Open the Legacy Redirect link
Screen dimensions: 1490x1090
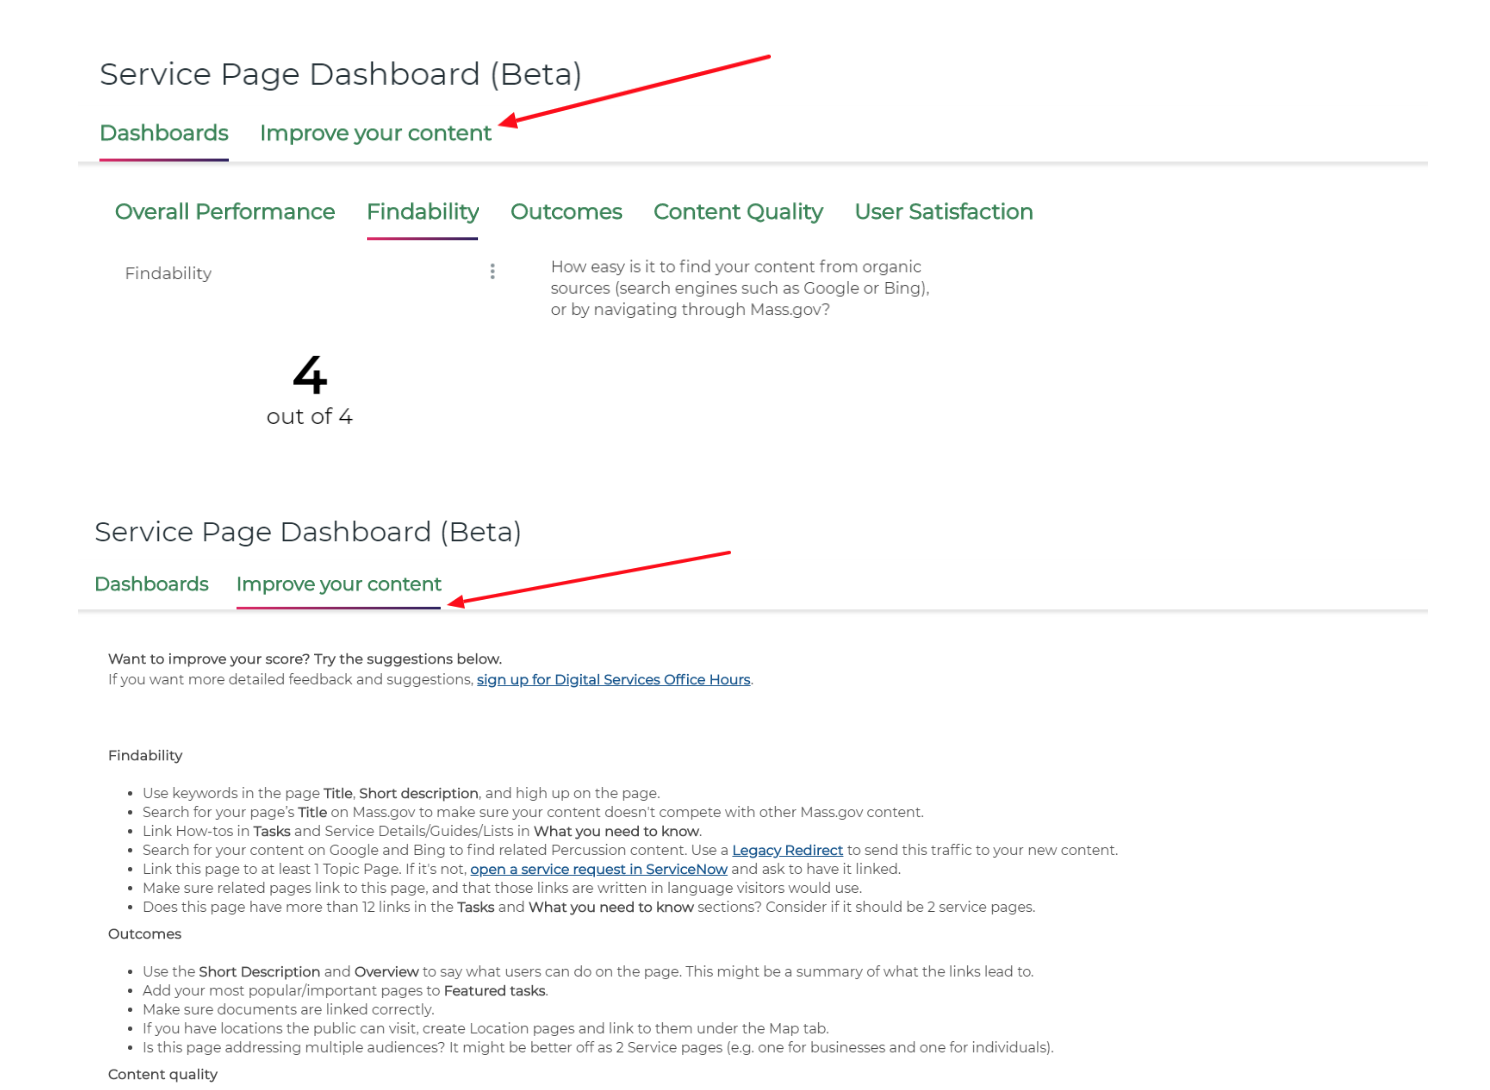(x=787, y=849)
